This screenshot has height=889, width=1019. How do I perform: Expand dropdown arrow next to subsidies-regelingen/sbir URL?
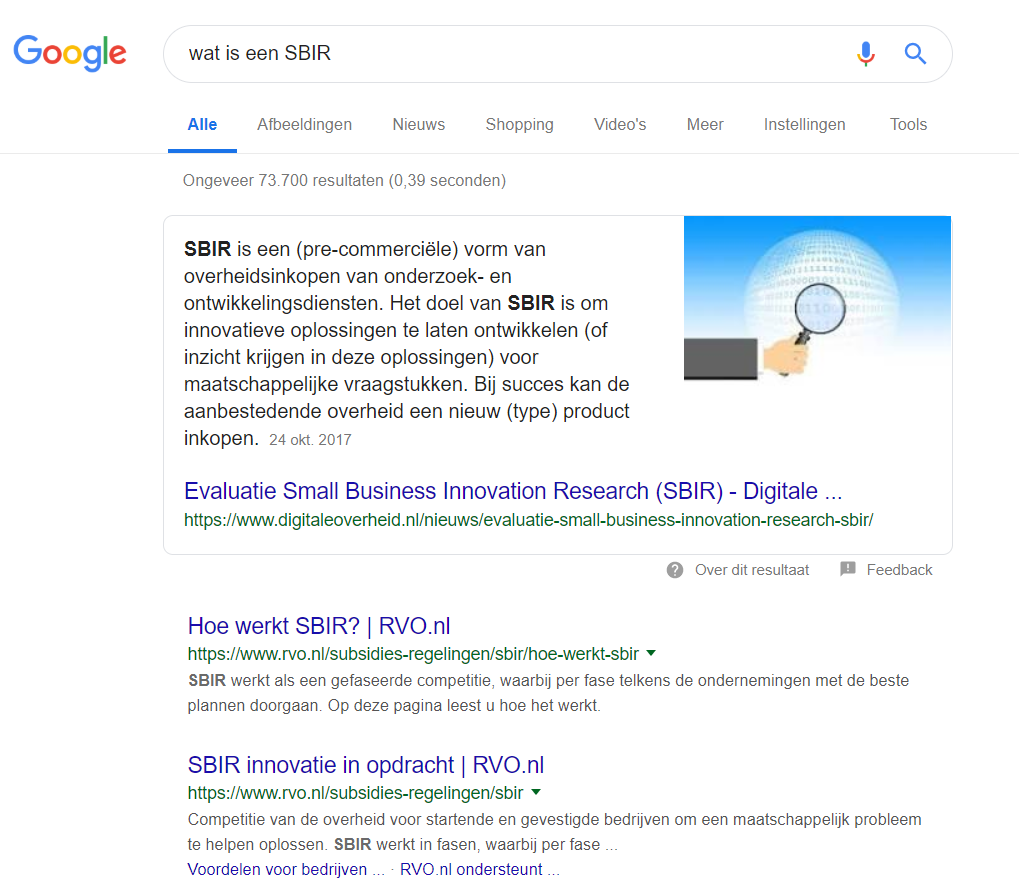click(536, 792)
